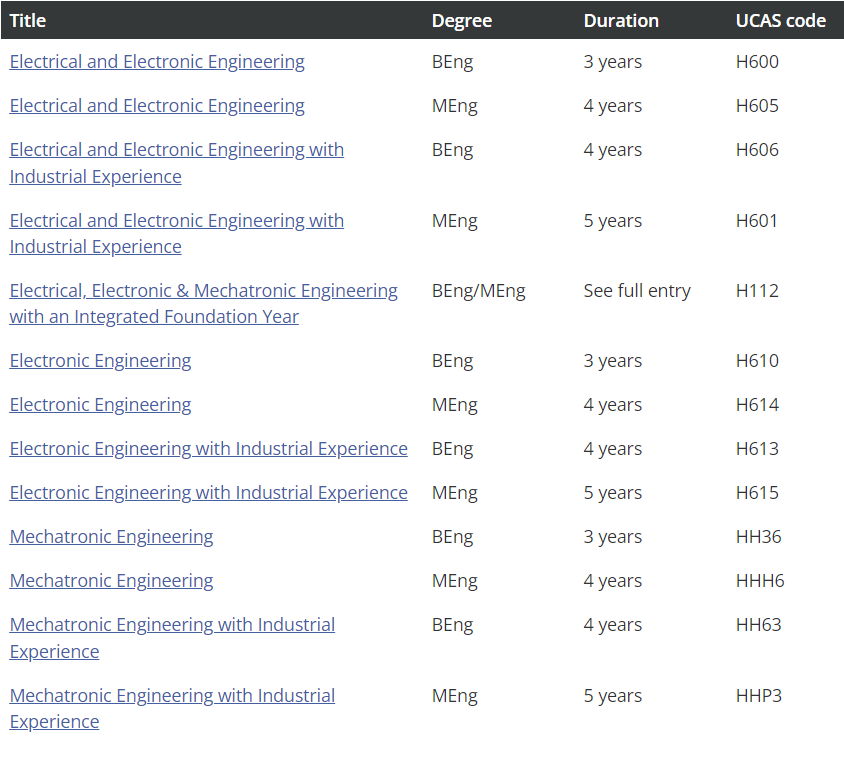This screenshot has height=780, width=844.
Task: Click the H112 UCAS code cell
Action: pyautogui.click(x=757, y=291)
